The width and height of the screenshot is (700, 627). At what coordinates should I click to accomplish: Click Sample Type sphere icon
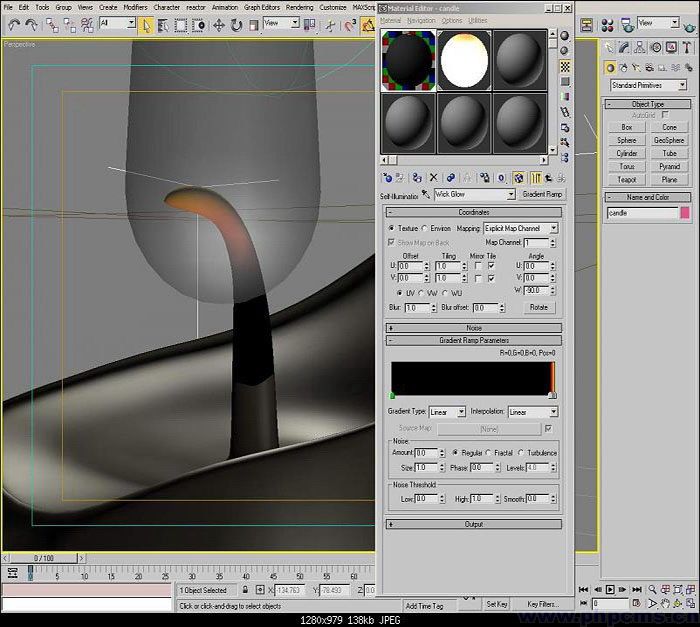pos(565,36)
